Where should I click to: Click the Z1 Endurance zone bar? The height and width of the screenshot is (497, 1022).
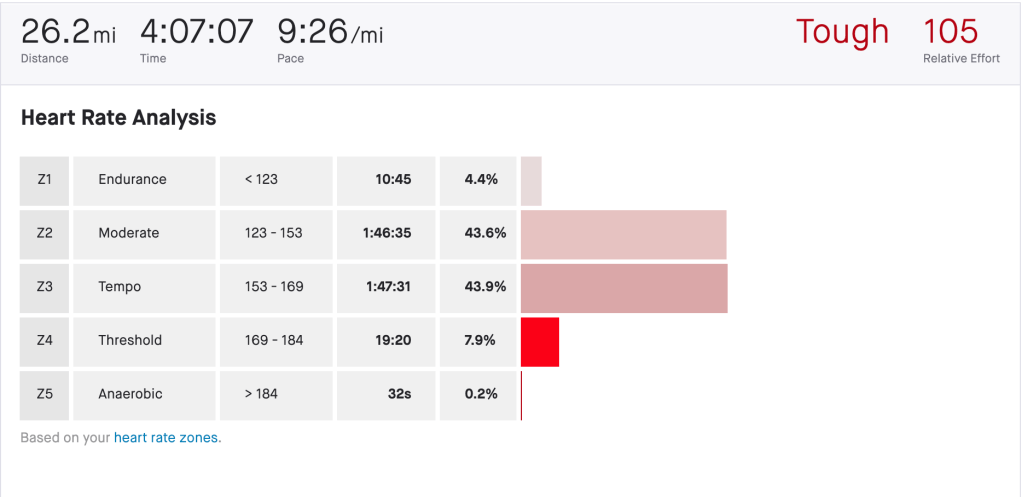[x=531, y=180]
